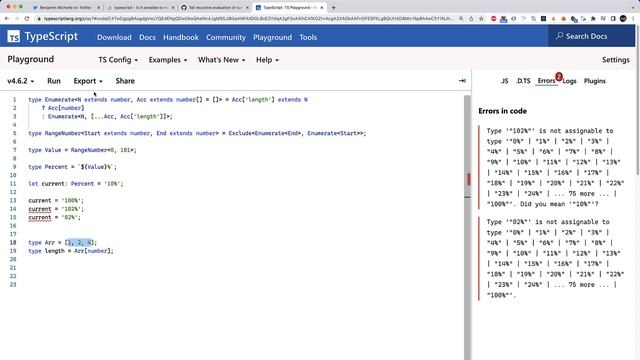Open the browser extensions puzzle icon
Viewport: 640px width, 360px height.
(593, 18)
